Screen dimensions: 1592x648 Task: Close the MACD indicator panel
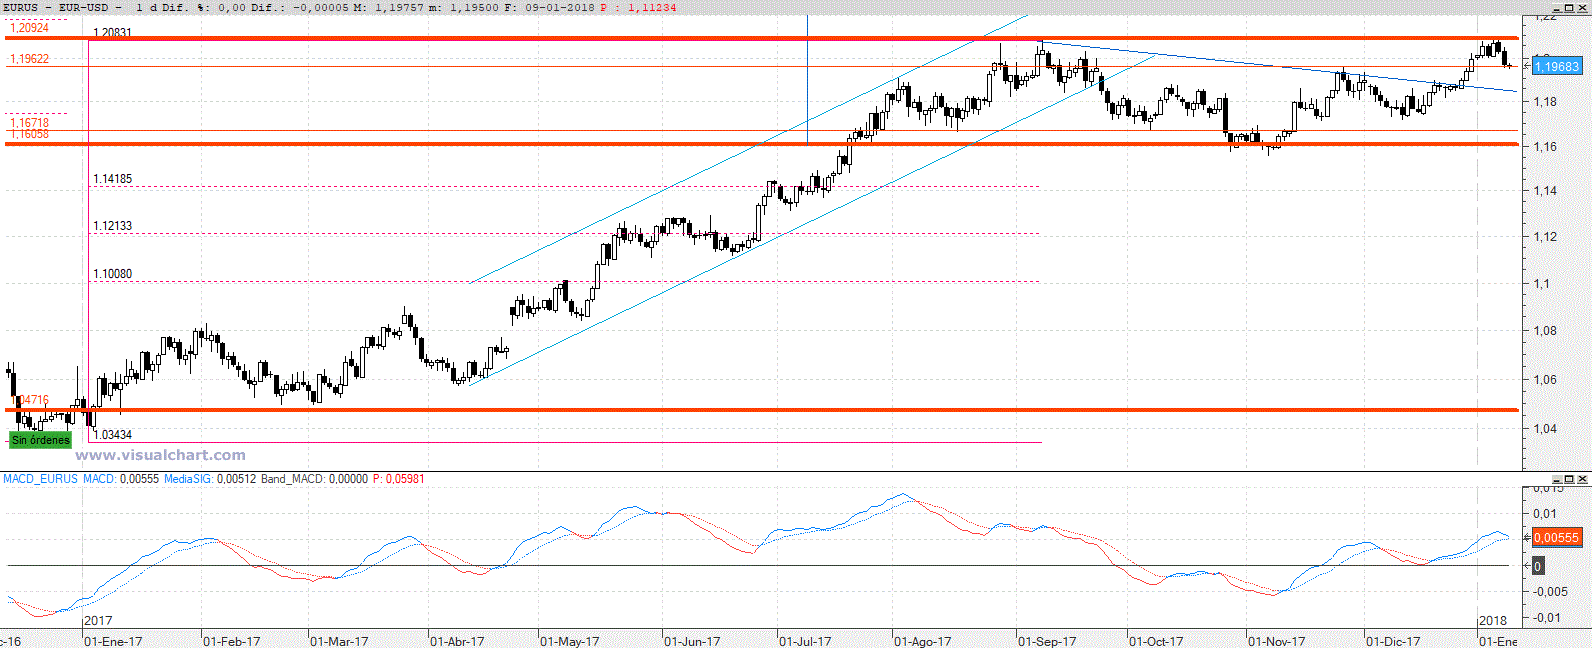click(x=1583, y=479)
